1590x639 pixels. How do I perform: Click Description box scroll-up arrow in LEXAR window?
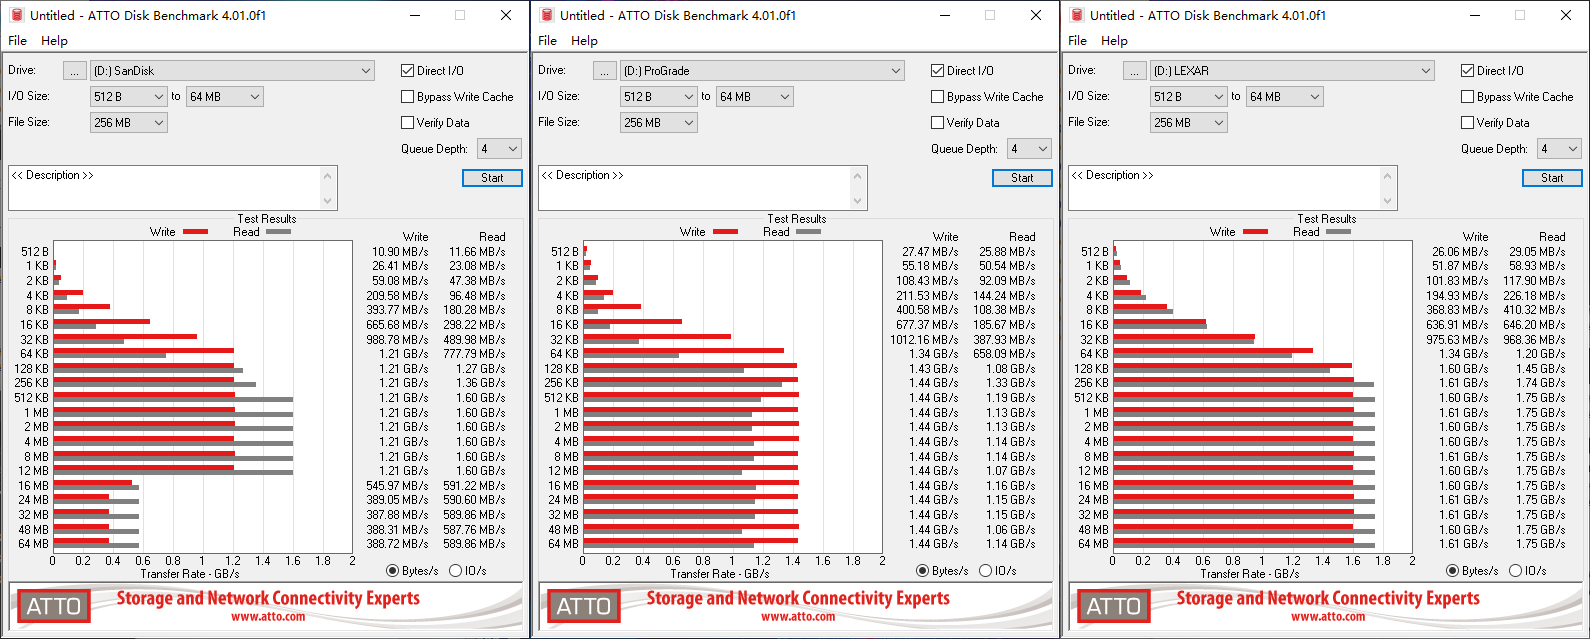coord(1388,175)
